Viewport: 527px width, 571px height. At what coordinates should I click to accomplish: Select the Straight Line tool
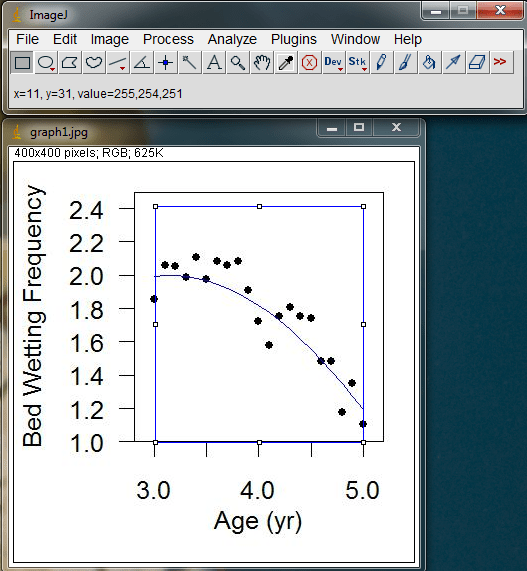[118, 63]
